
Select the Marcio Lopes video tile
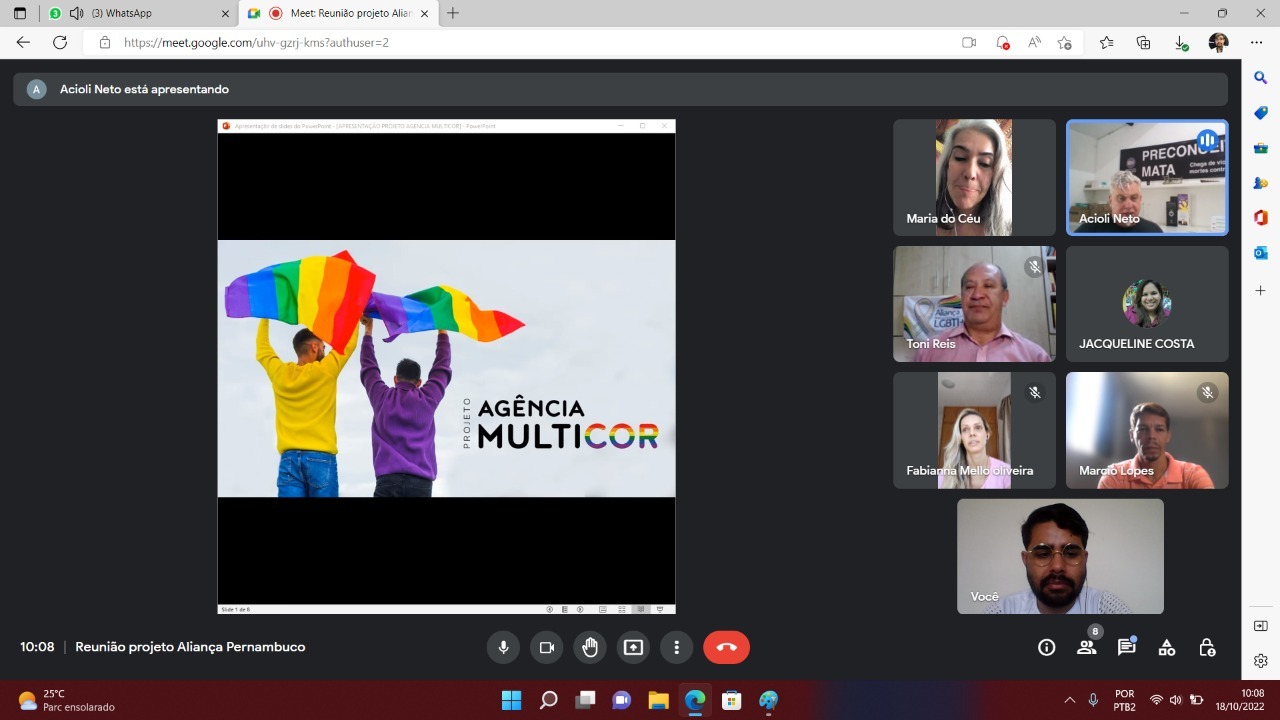coord(1147,430)
